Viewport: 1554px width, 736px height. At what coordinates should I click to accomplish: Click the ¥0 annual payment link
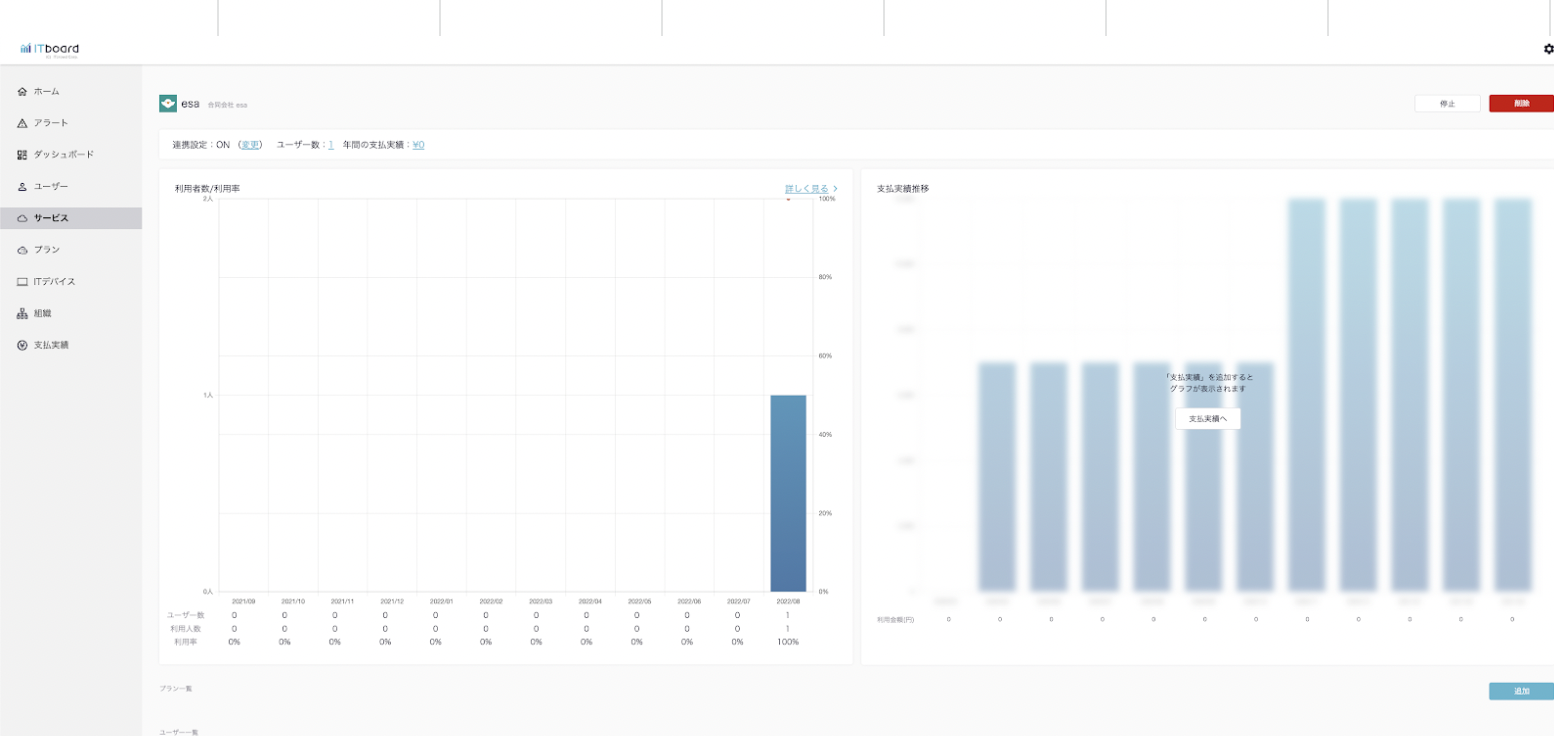[418, 145]
